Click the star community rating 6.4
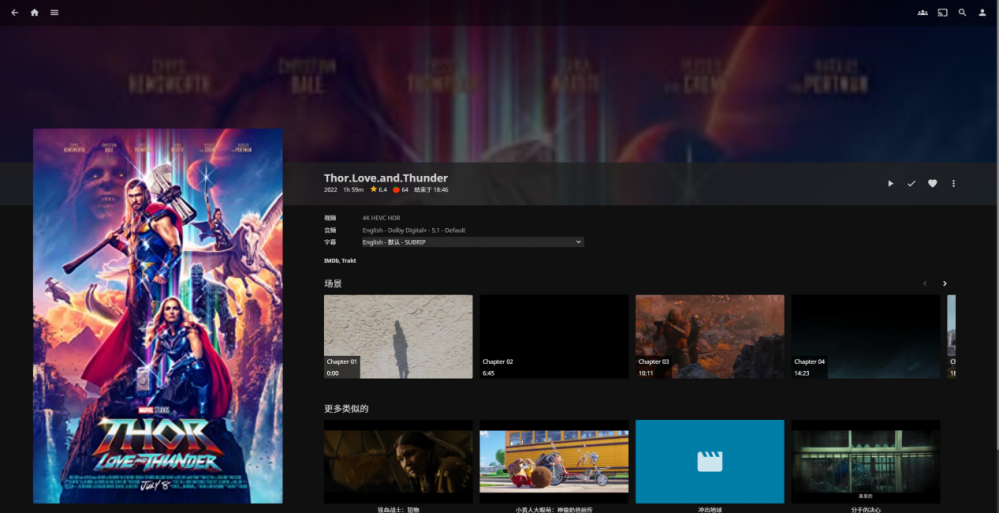 coord(378,190)
